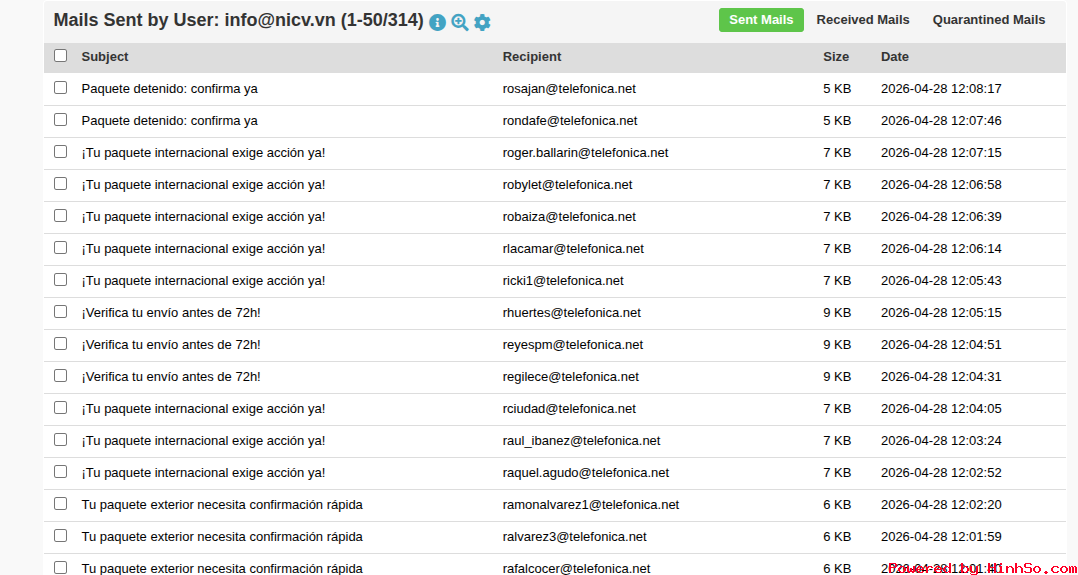The image size is (1078, 575).
Task: Click date 2026-04-28 12:02:20
Action: pos(941,505)
